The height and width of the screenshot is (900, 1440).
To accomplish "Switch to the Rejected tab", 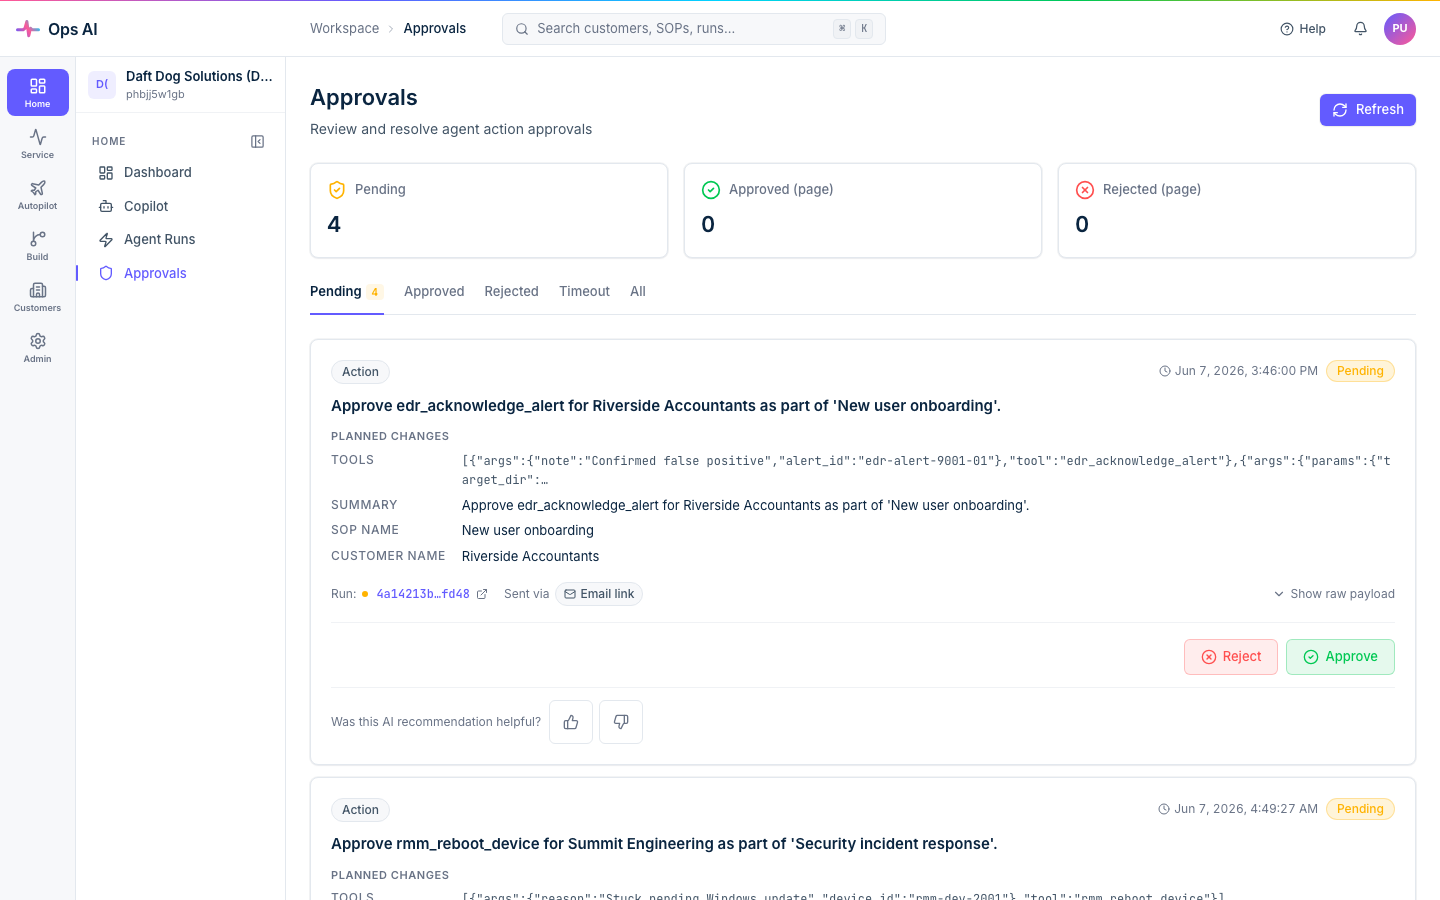I will click(x=511, y=292).
